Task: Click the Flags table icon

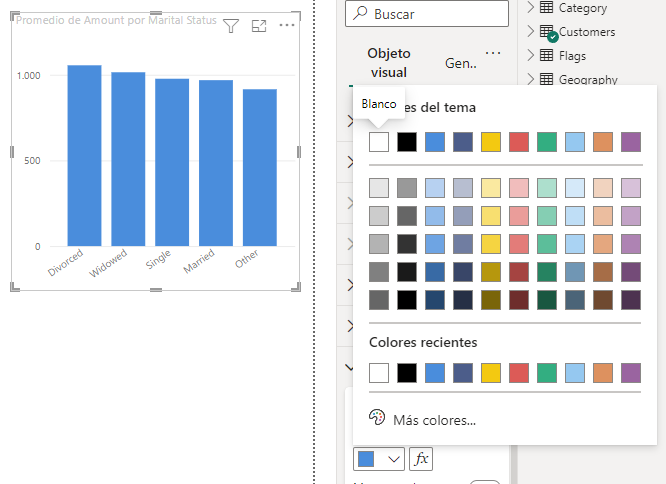Action: coord(546,56)
